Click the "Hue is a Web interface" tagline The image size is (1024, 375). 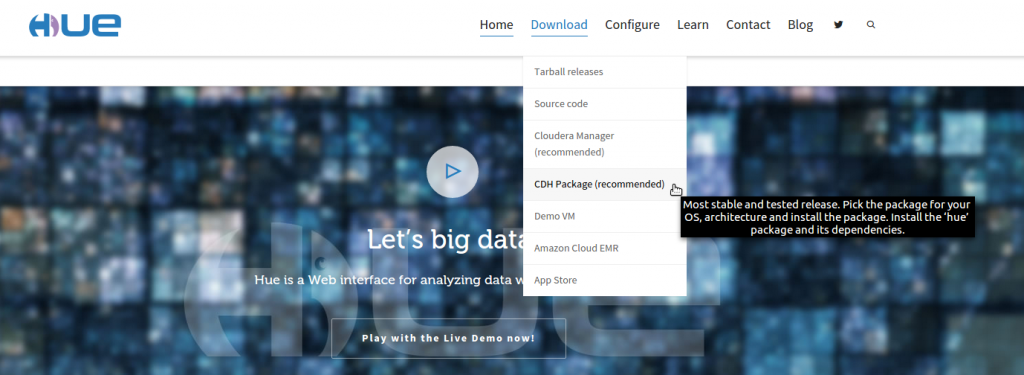coord(389,280)
